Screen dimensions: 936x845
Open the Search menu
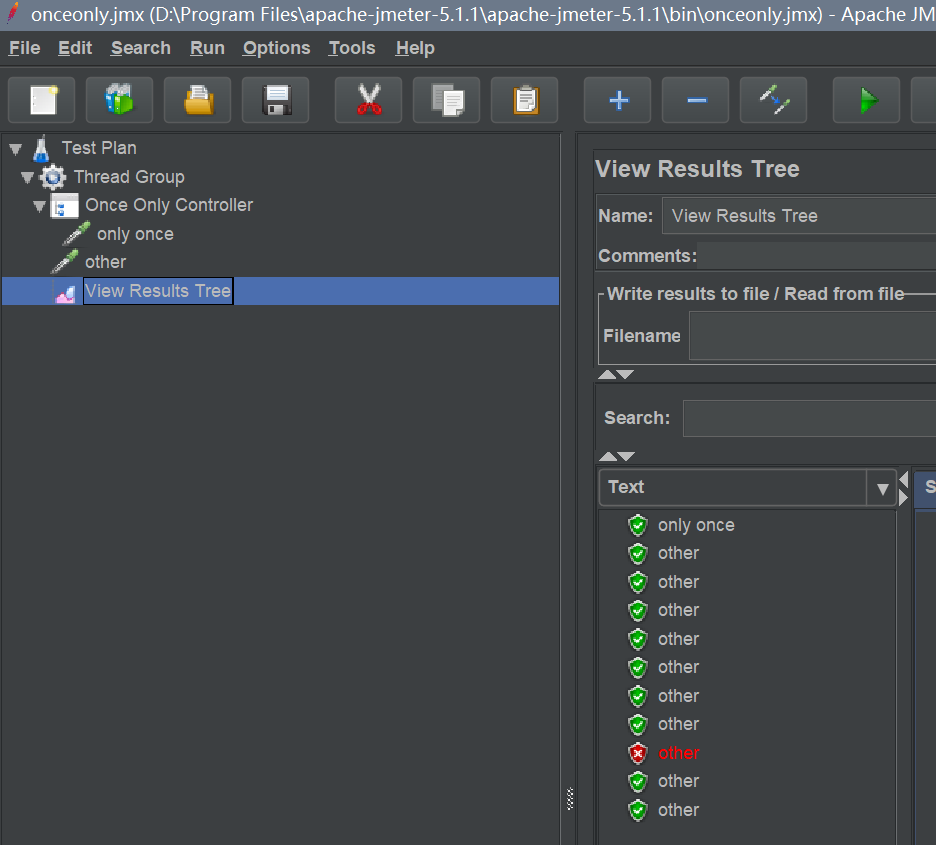coord(141,48)
